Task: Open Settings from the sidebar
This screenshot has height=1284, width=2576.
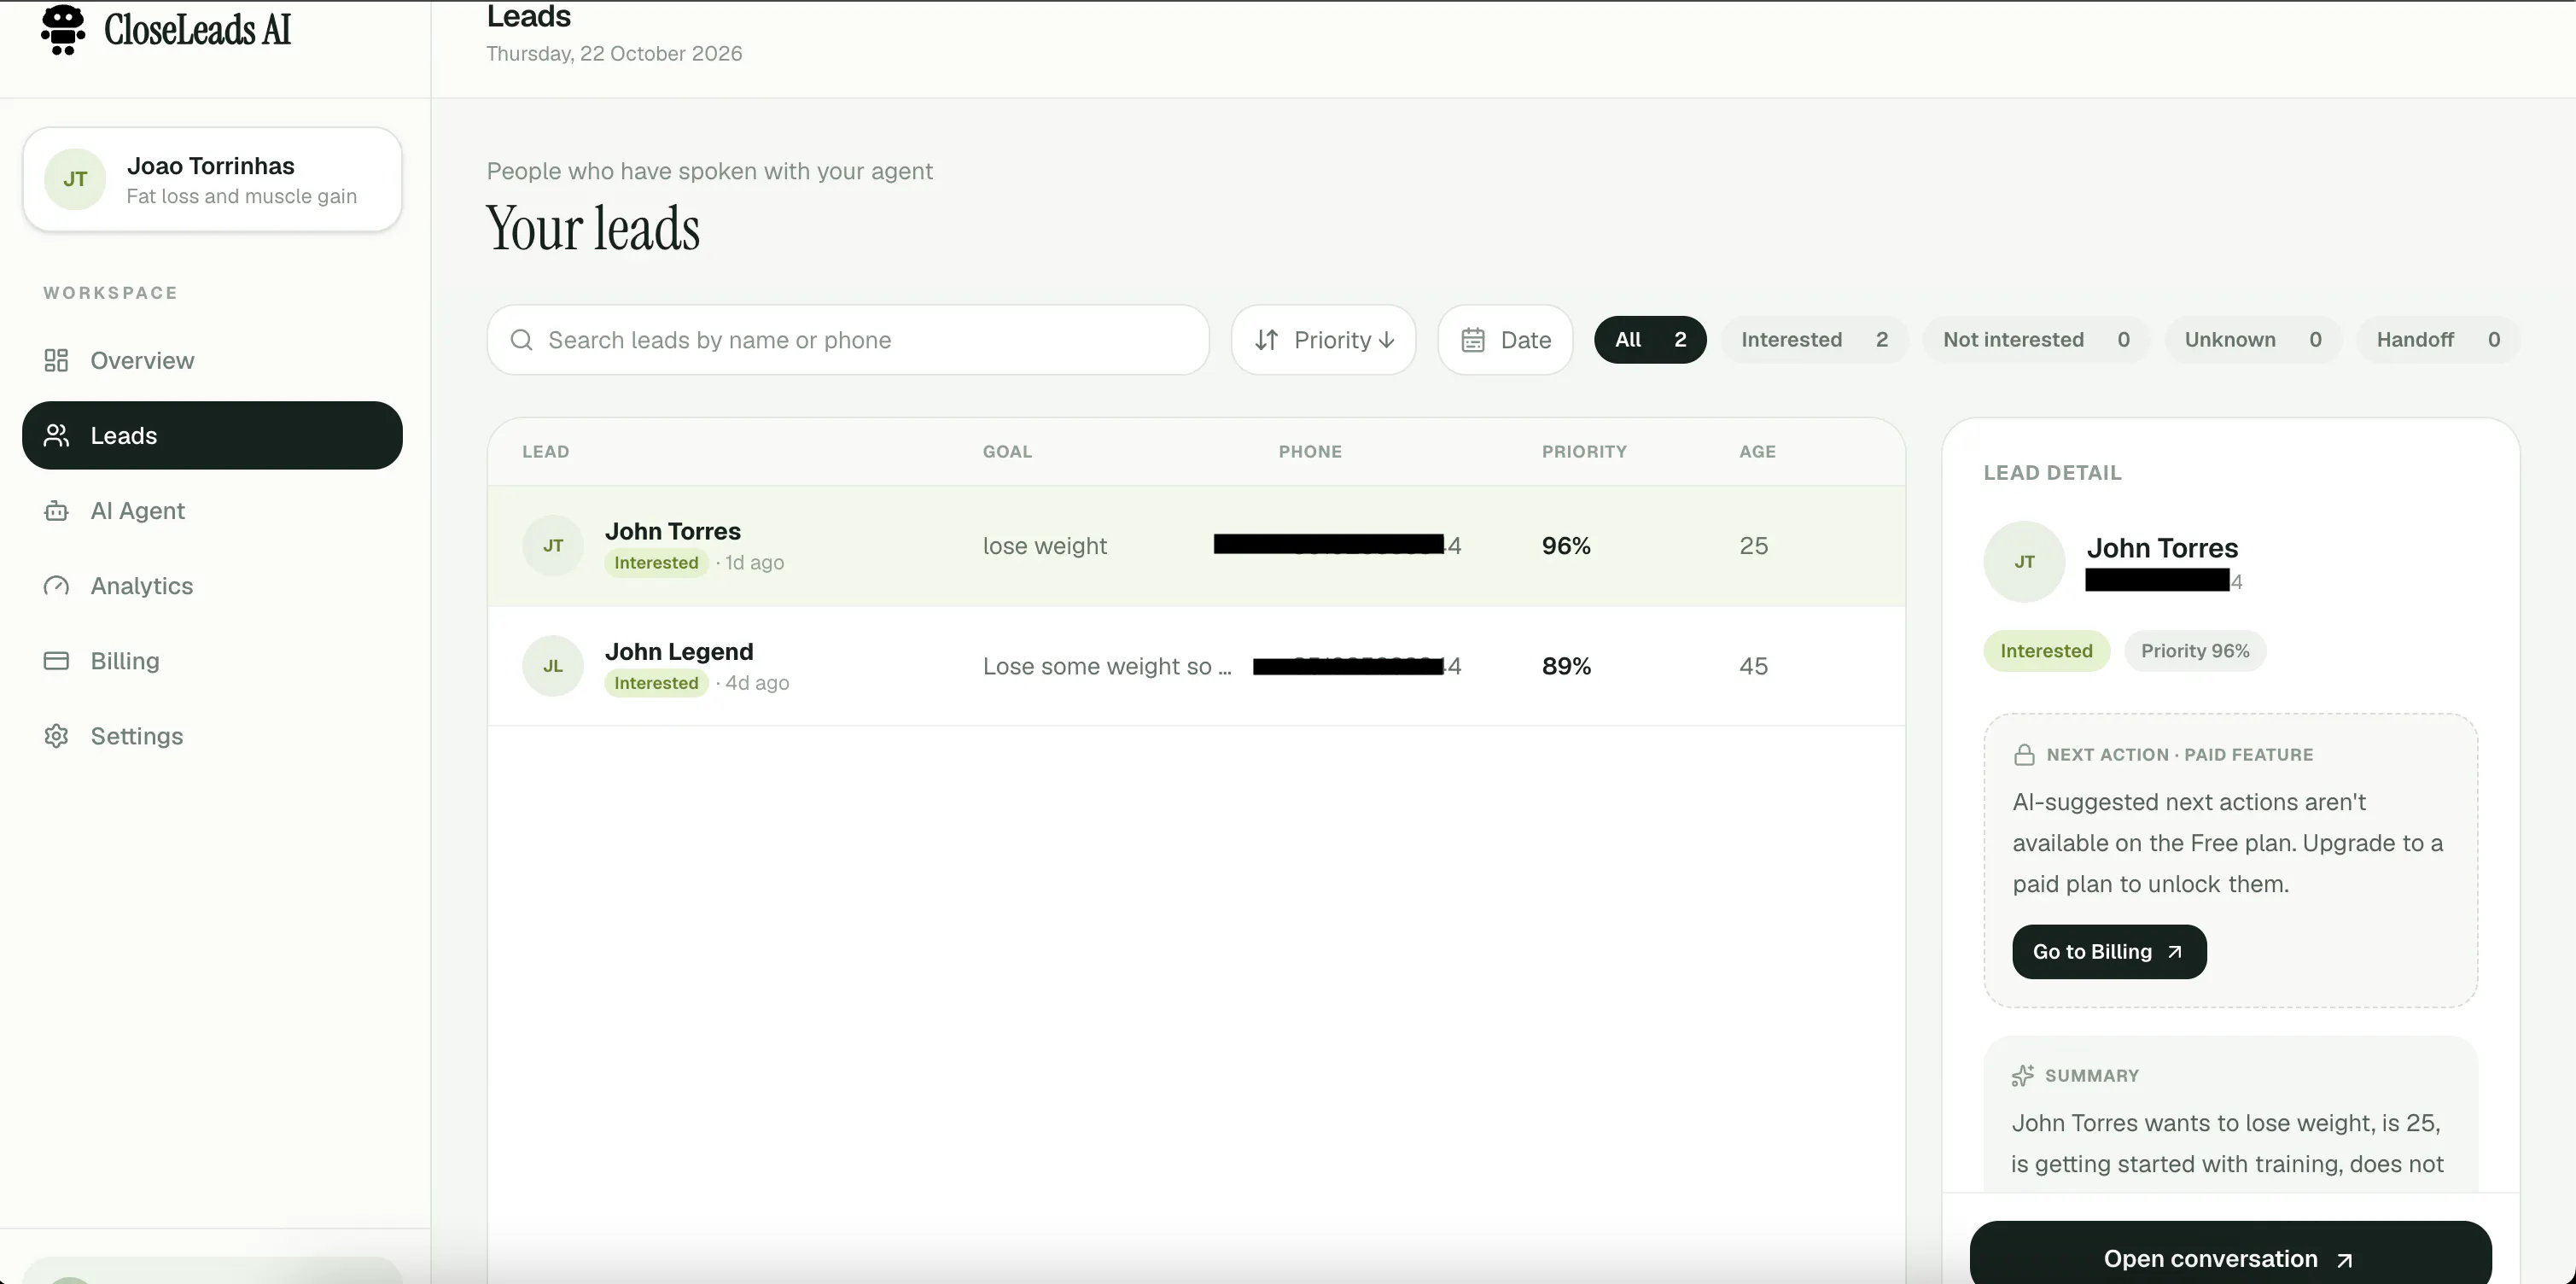Action: pyautogui.click(x=212, y=736)
